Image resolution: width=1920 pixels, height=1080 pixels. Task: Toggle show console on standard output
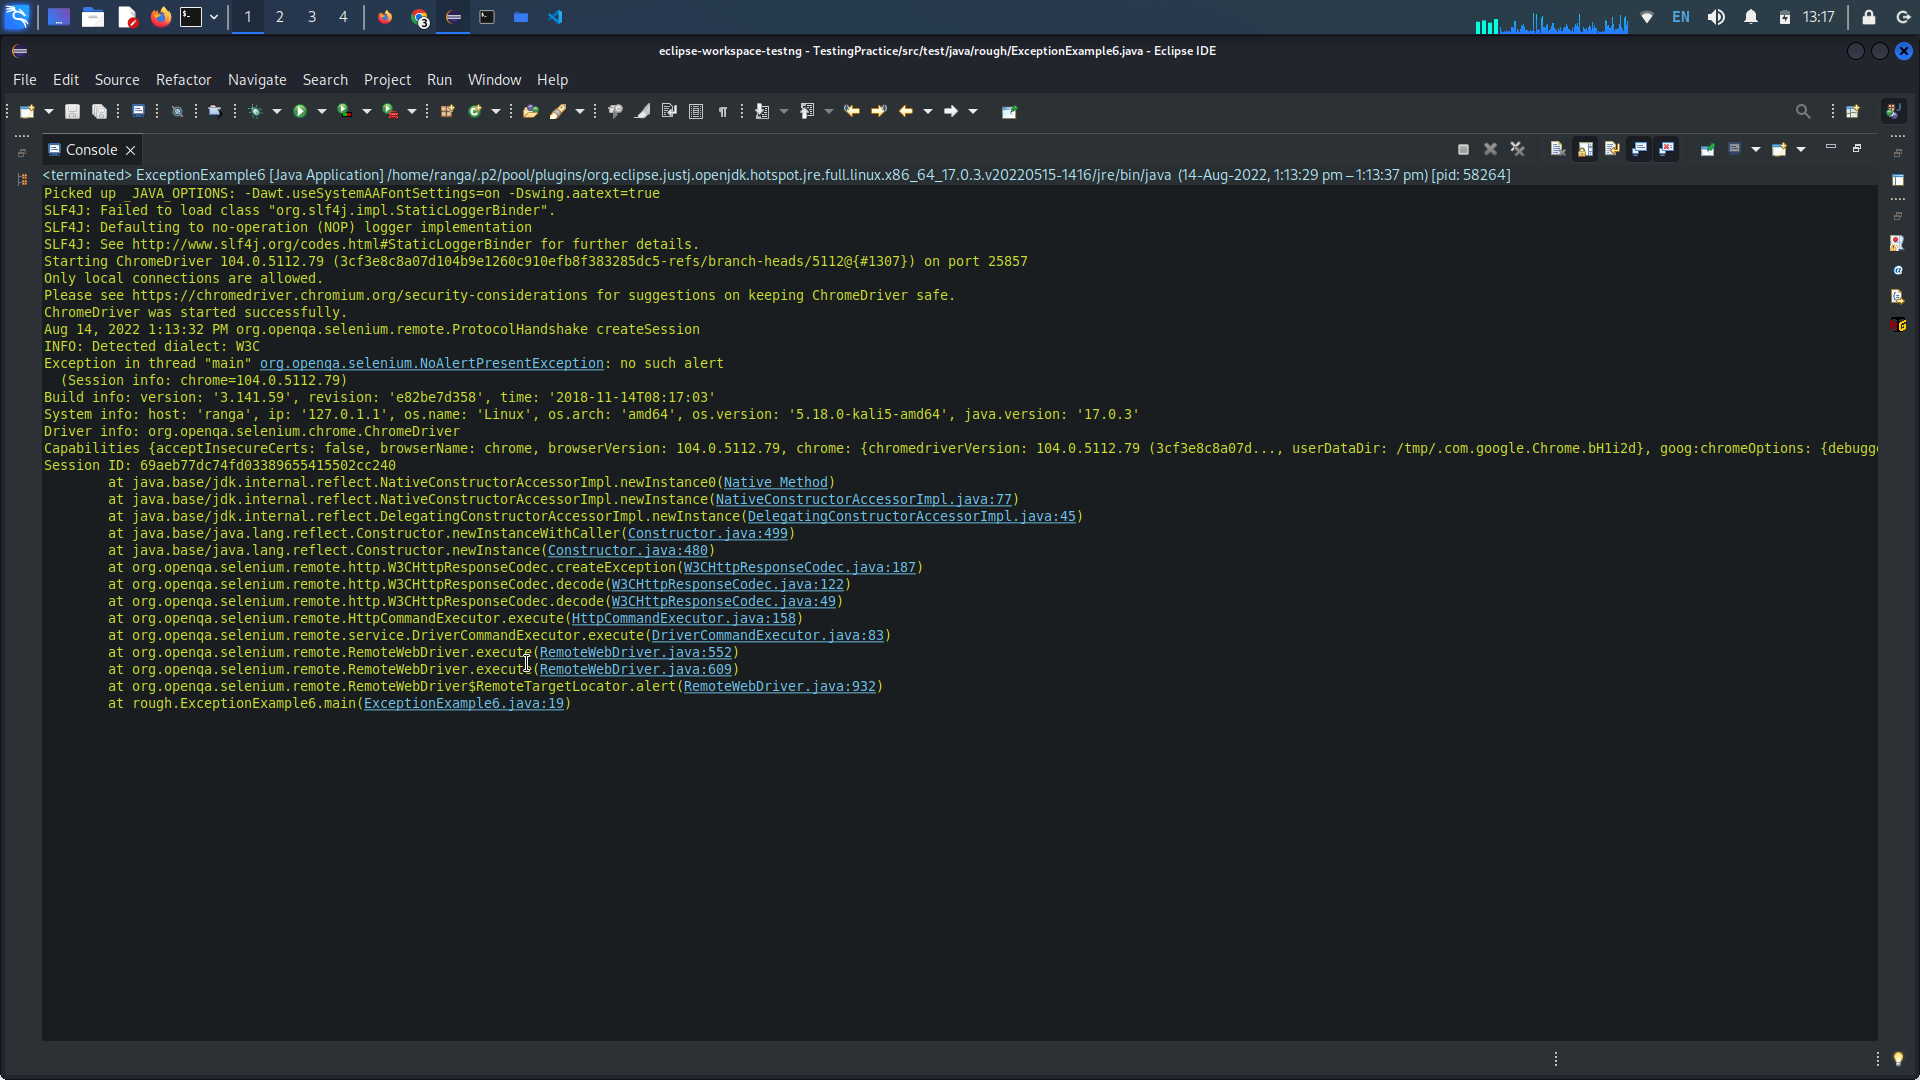[x=1639, y=149]
